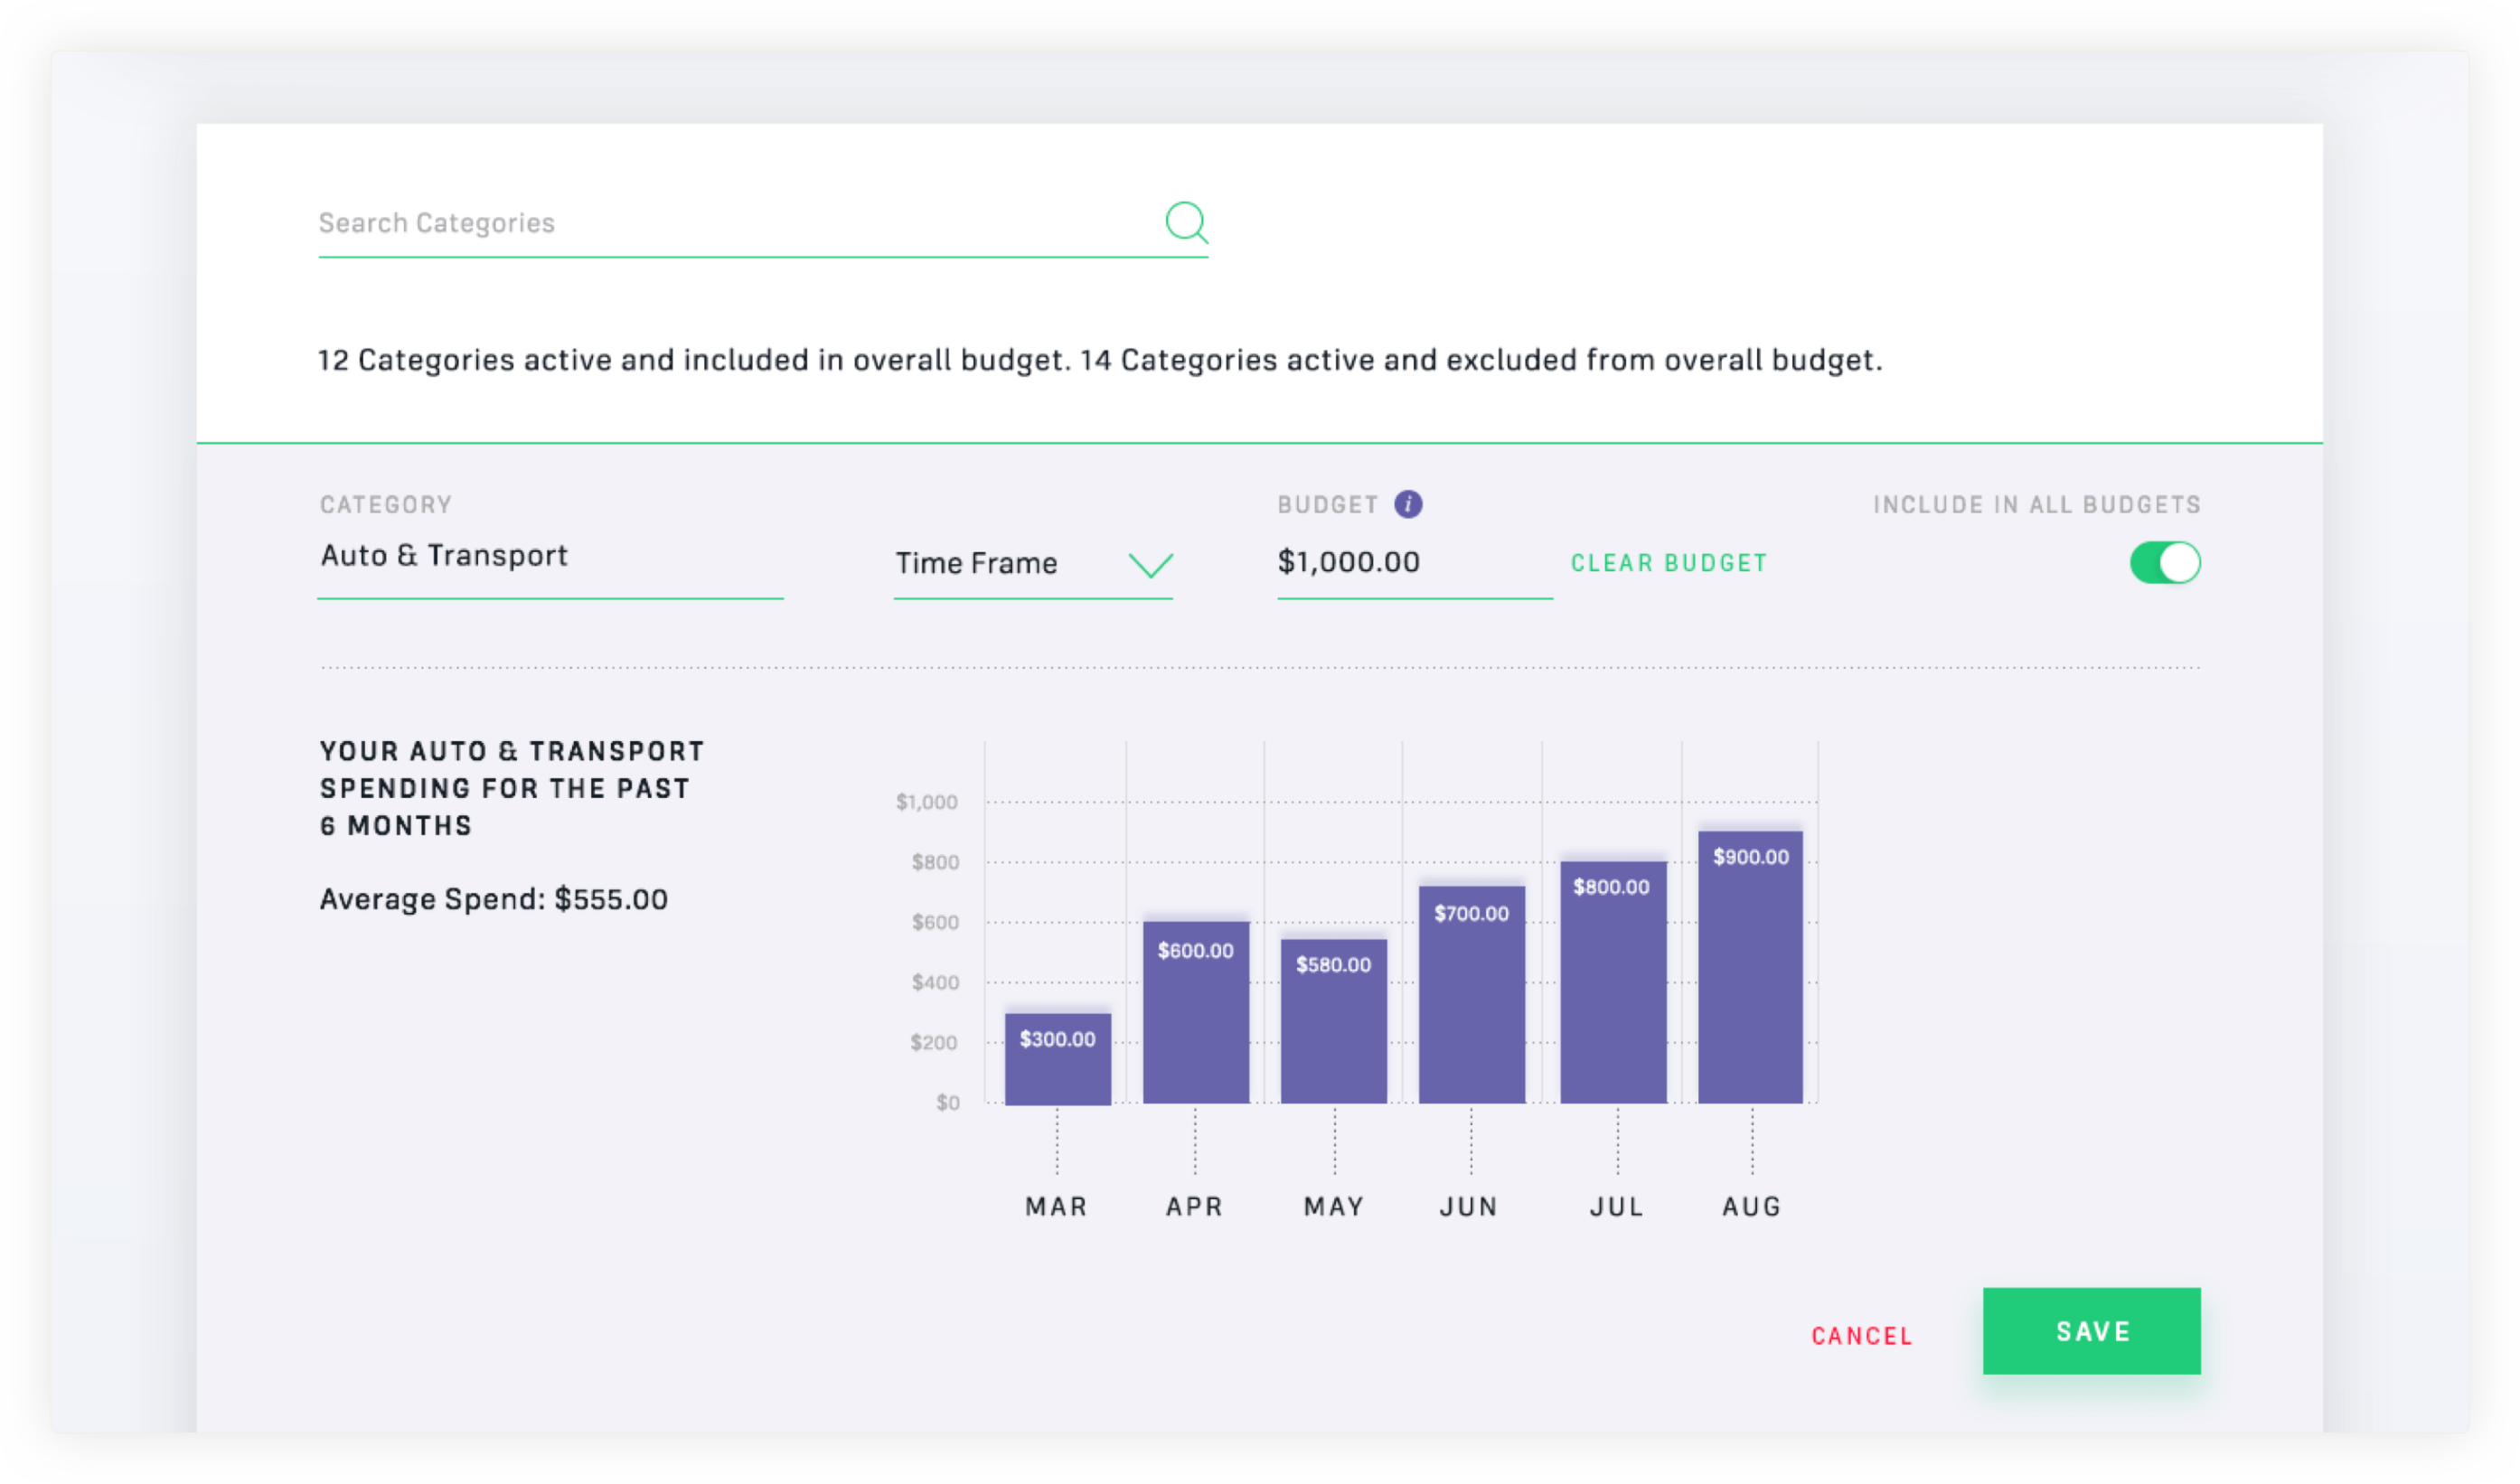Click the search magnifier icon

1186,222
